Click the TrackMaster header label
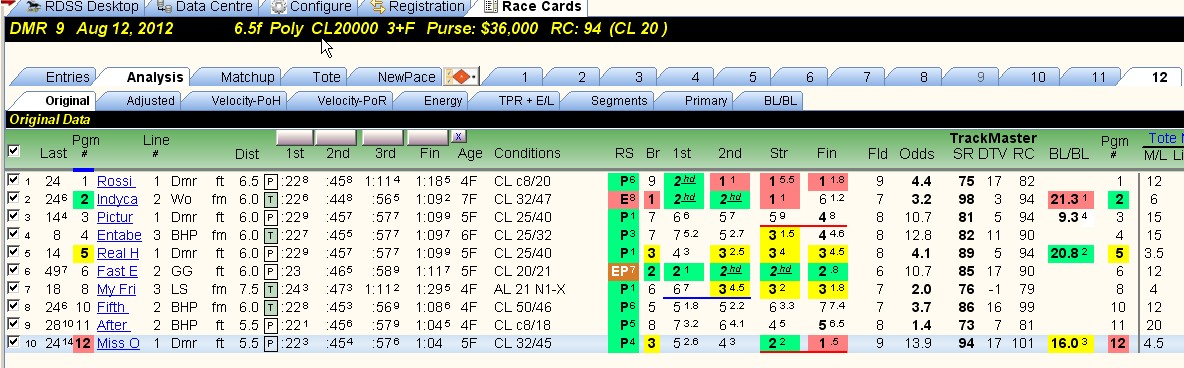The image size is (1184, 368). (x=993, y=138)
